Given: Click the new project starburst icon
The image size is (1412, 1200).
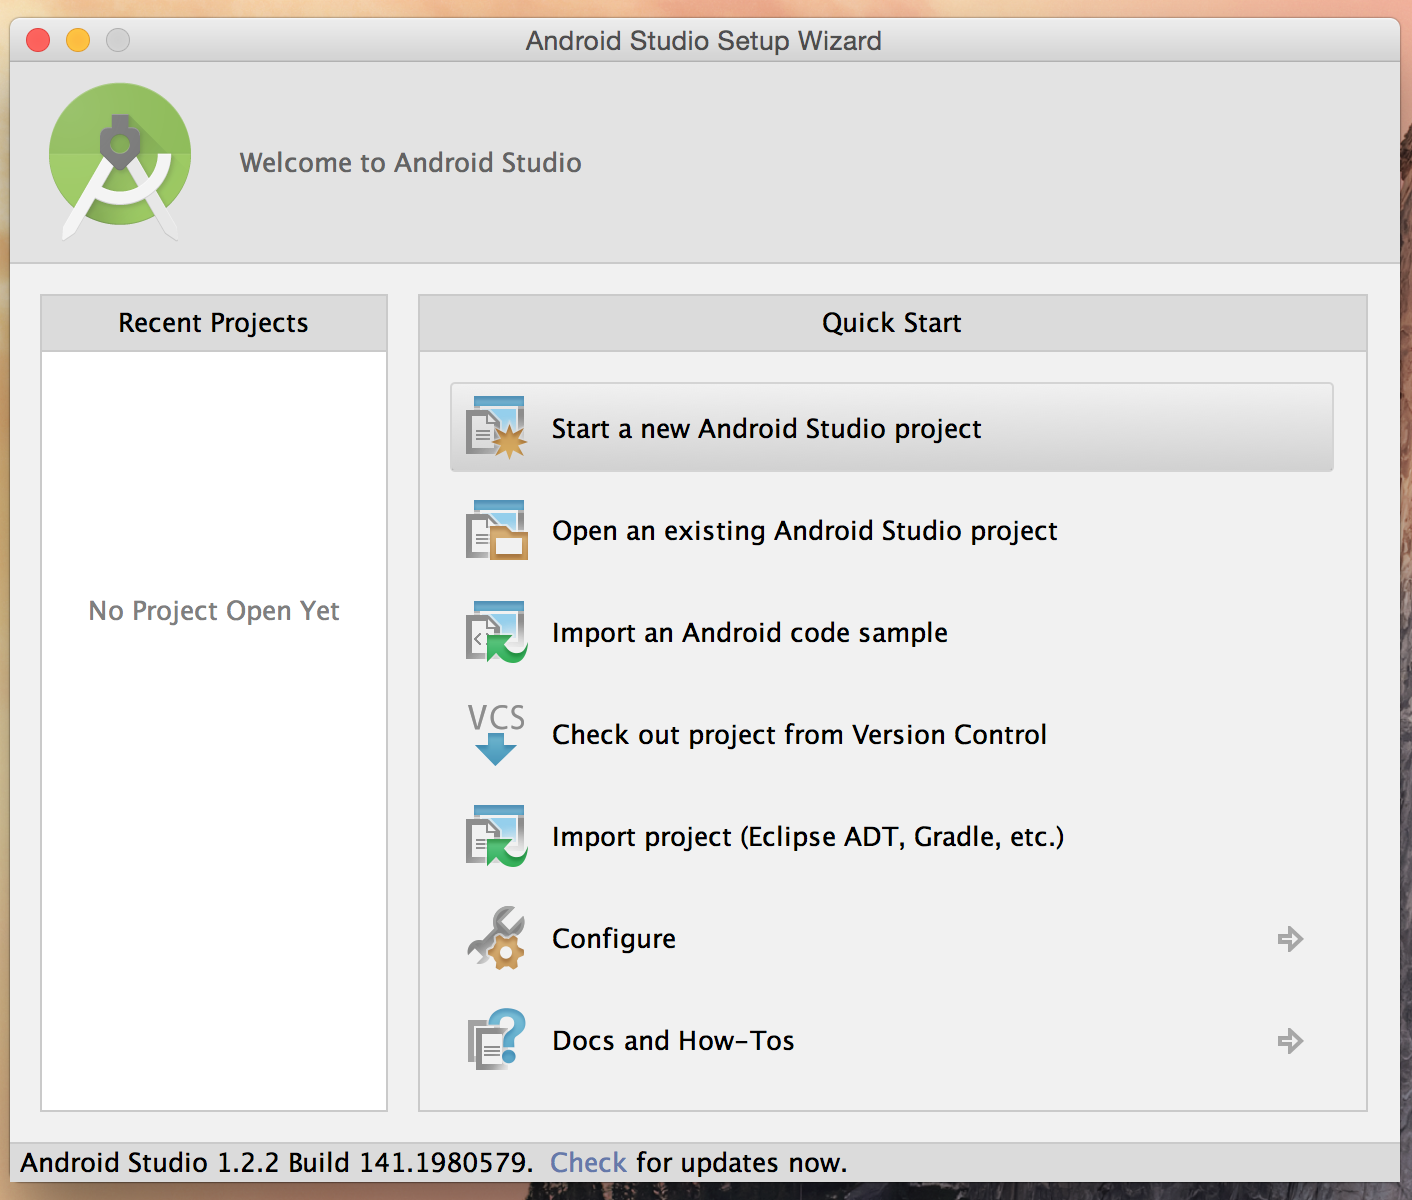Looking at the screenshot, I should [496, 428].
